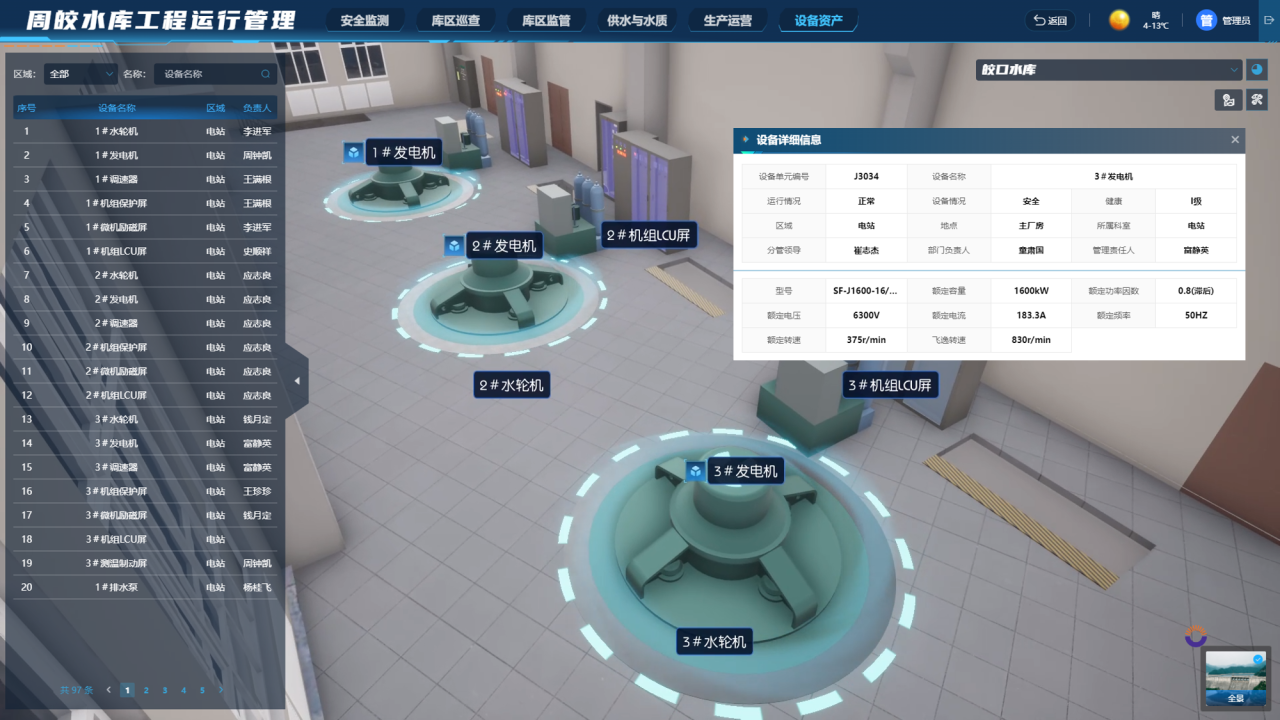Click the blue 管 administrator avatar
Image resolution: width=1280 pixels, height=720 pixels.
[x=1206, y=20]
